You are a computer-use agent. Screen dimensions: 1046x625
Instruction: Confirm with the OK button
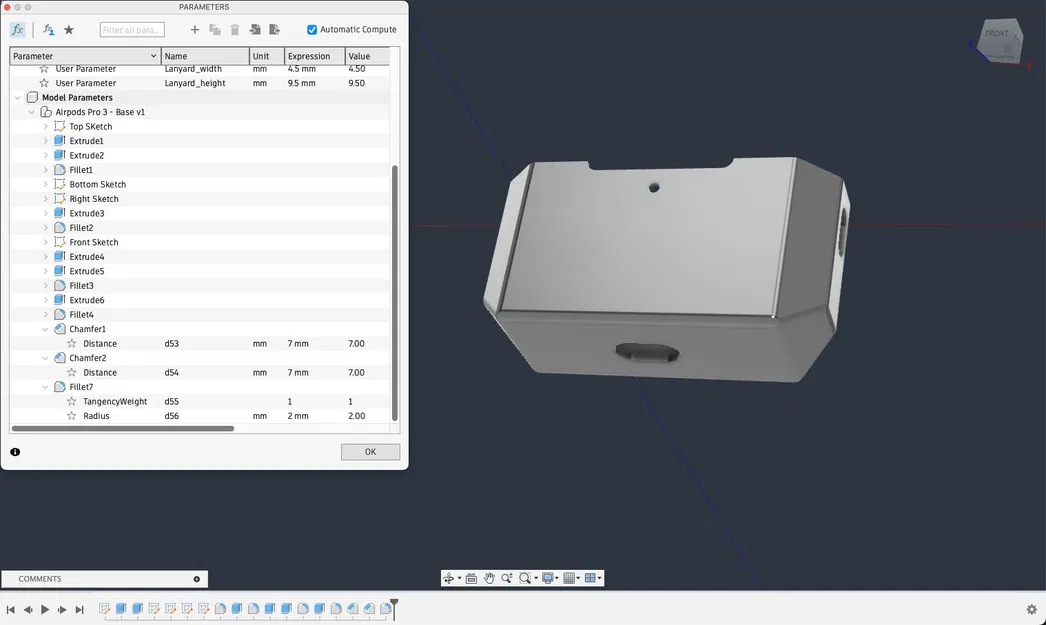pos(370,452)
